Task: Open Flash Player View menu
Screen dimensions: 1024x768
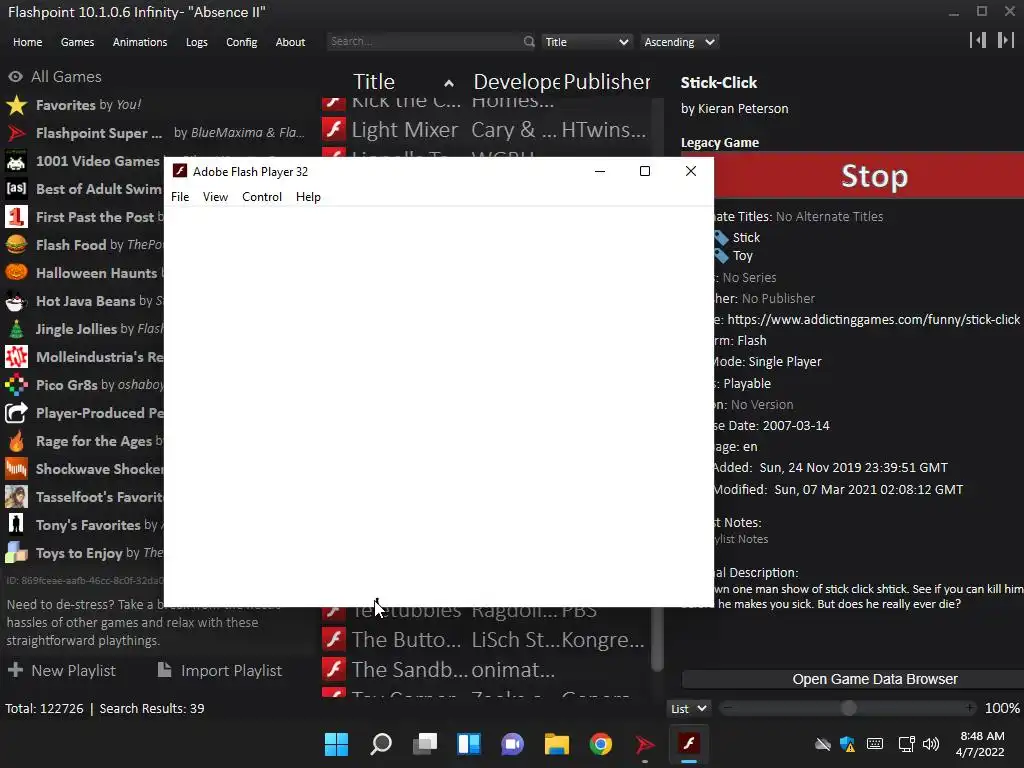Action: click(216, 197)
